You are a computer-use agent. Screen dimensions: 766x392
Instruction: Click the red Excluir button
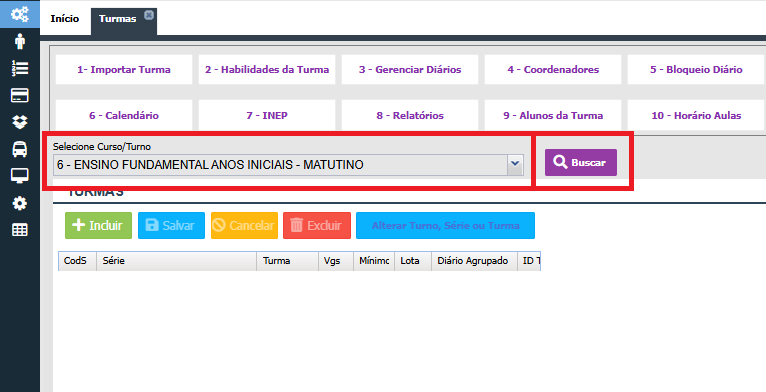[x=317, y=225]
